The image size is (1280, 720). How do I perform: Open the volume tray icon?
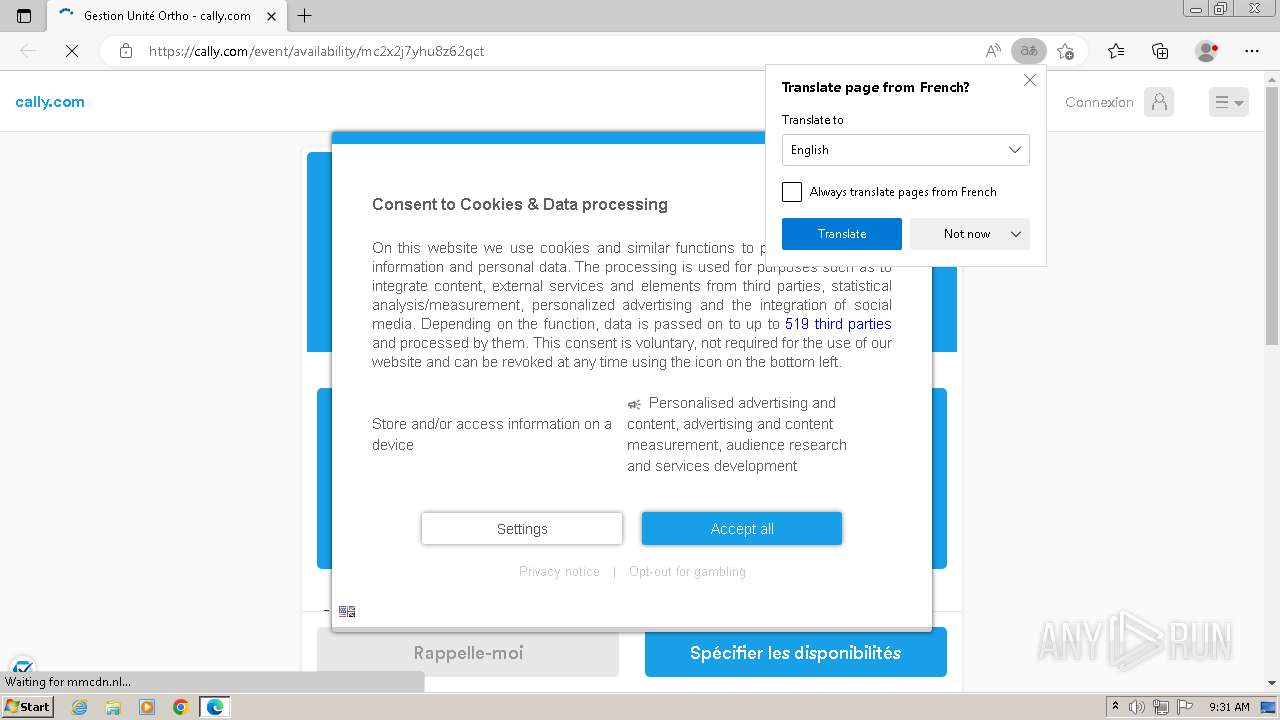1137,707
